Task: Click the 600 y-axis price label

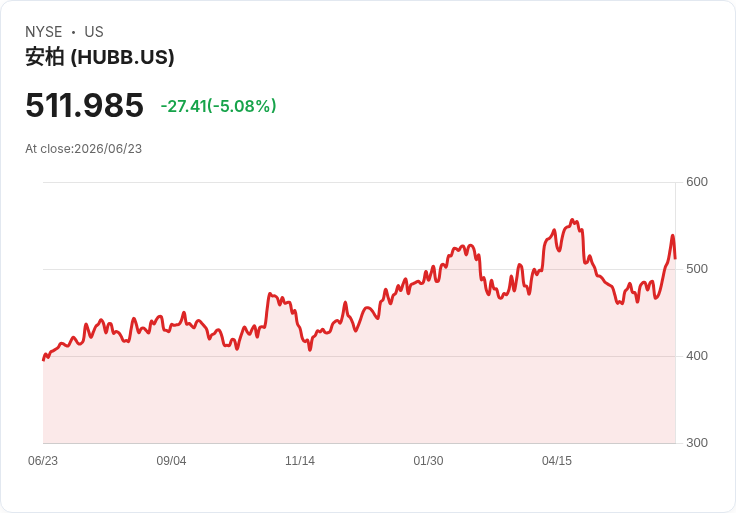Action: click(x=697, y=182)
